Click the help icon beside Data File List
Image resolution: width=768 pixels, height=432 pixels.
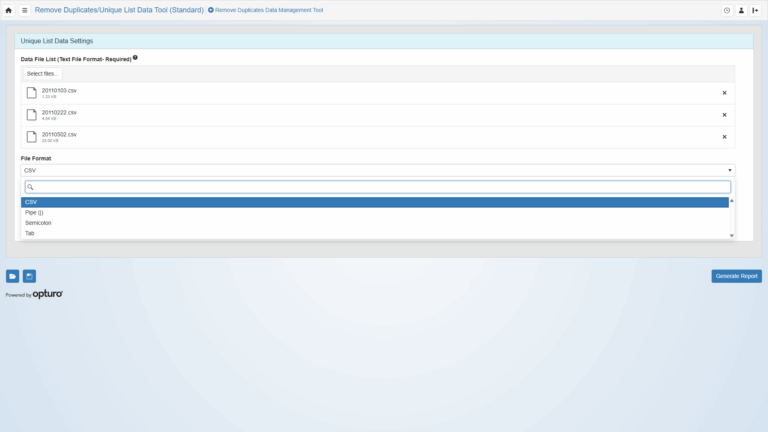135,58
